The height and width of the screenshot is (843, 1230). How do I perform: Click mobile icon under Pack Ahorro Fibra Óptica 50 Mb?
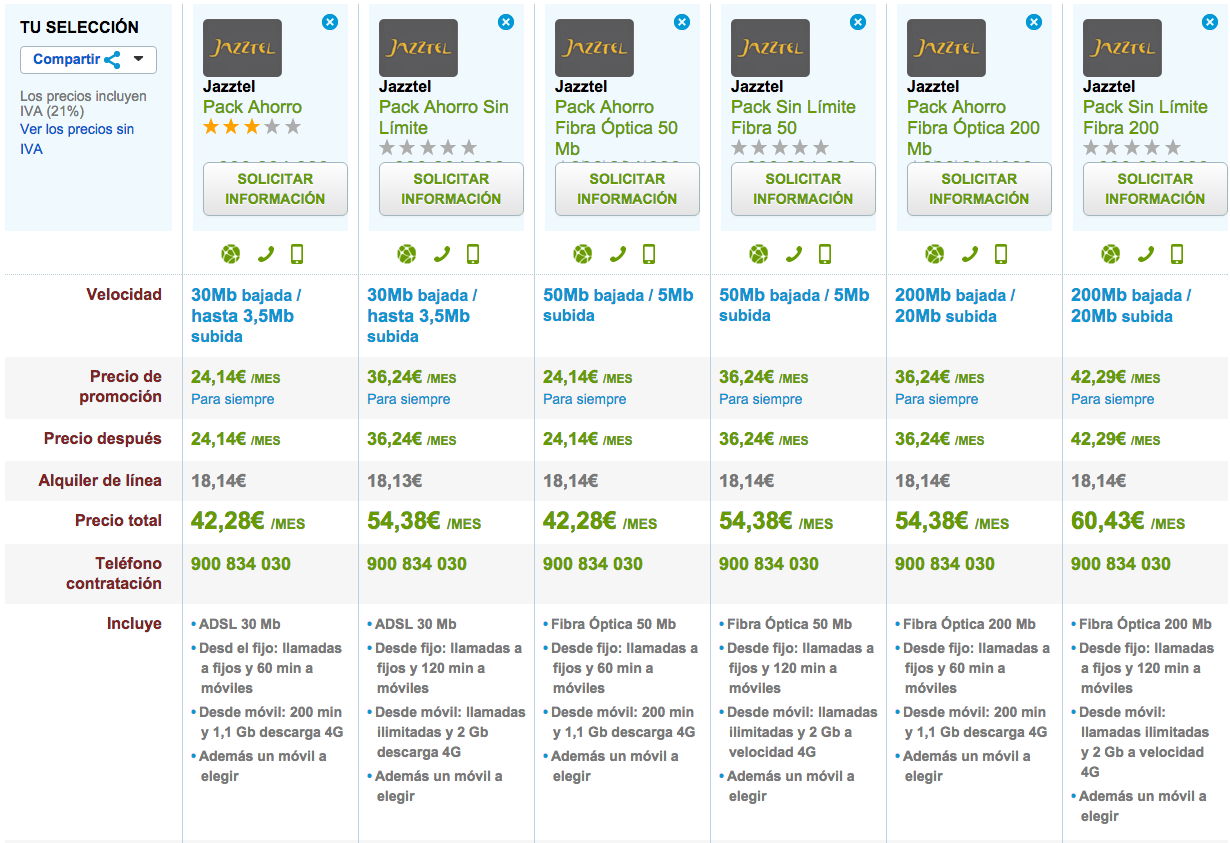click(649, 254)
